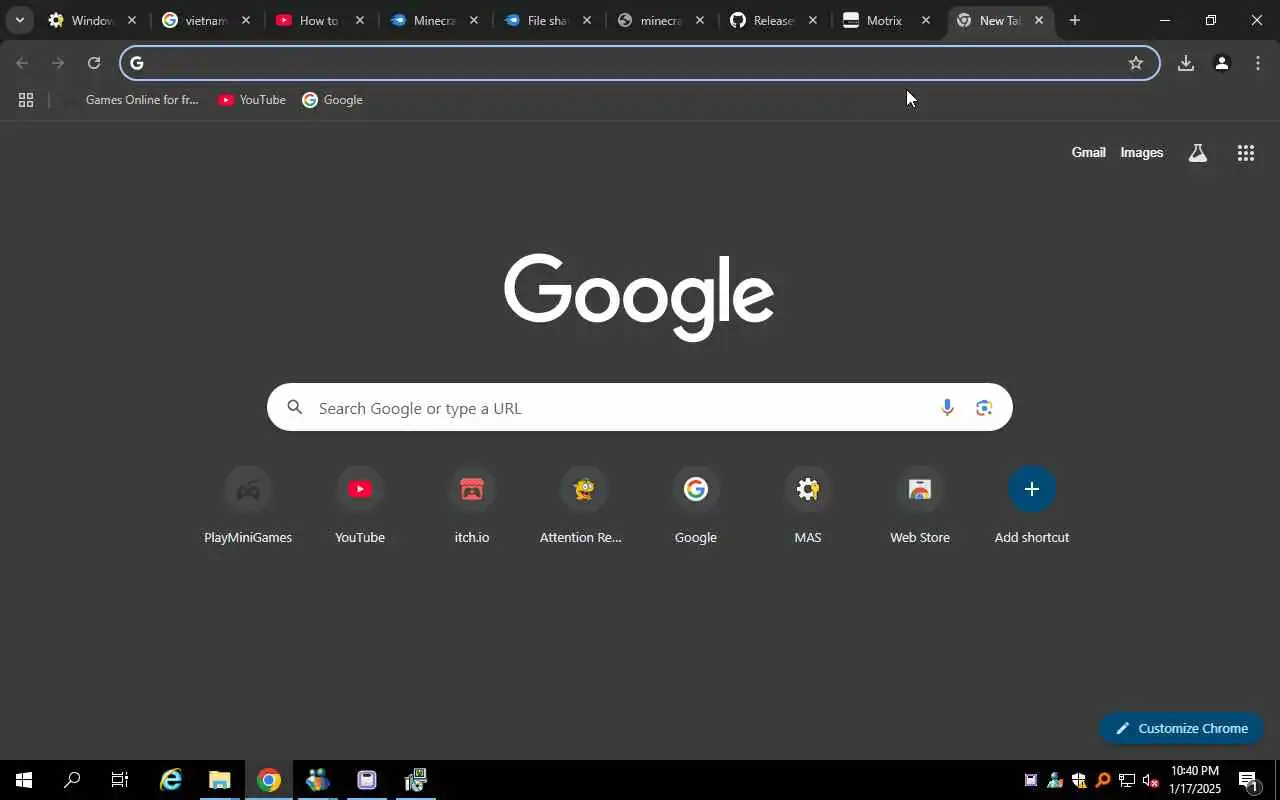Close the Motrix tab
The image size is (1280, 800).
(925, 20)
